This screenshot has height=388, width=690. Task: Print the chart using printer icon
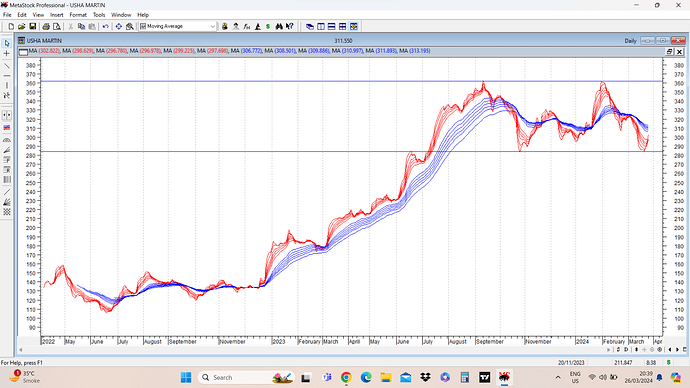46,26
